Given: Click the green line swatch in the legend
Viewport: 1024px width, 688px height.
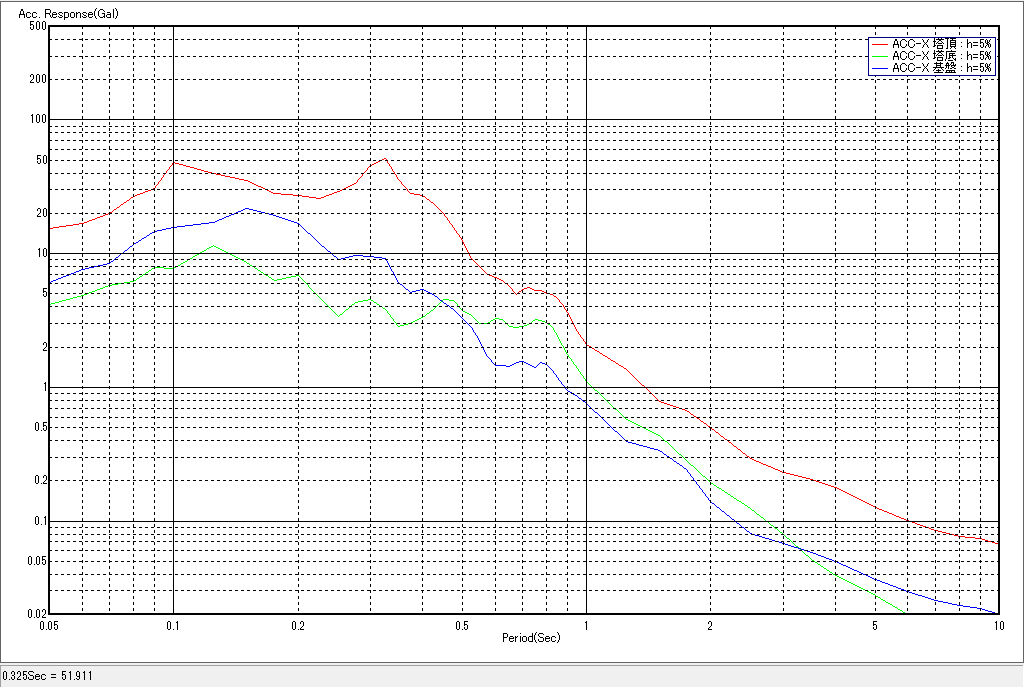Looking at the screenshot, I should click(x=879, y=56).
